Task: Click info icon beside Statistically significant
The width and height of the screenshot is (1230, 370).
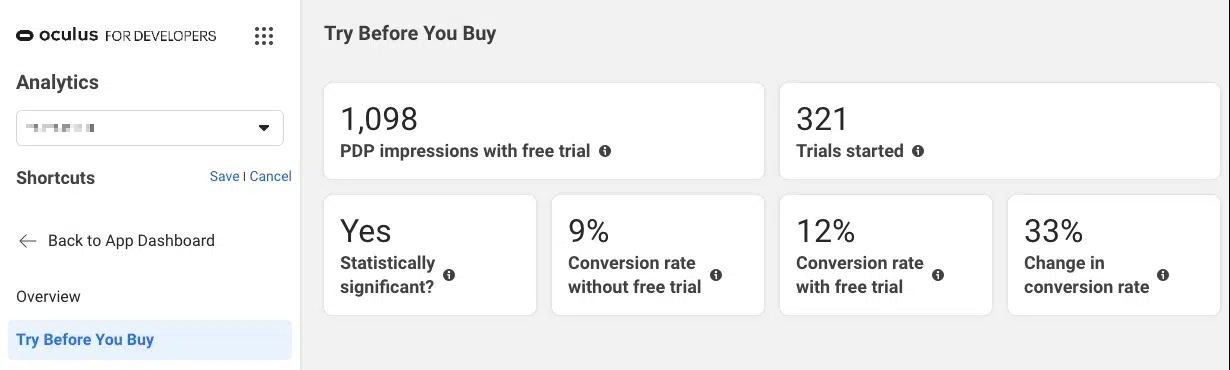Action: pos(449,275)
